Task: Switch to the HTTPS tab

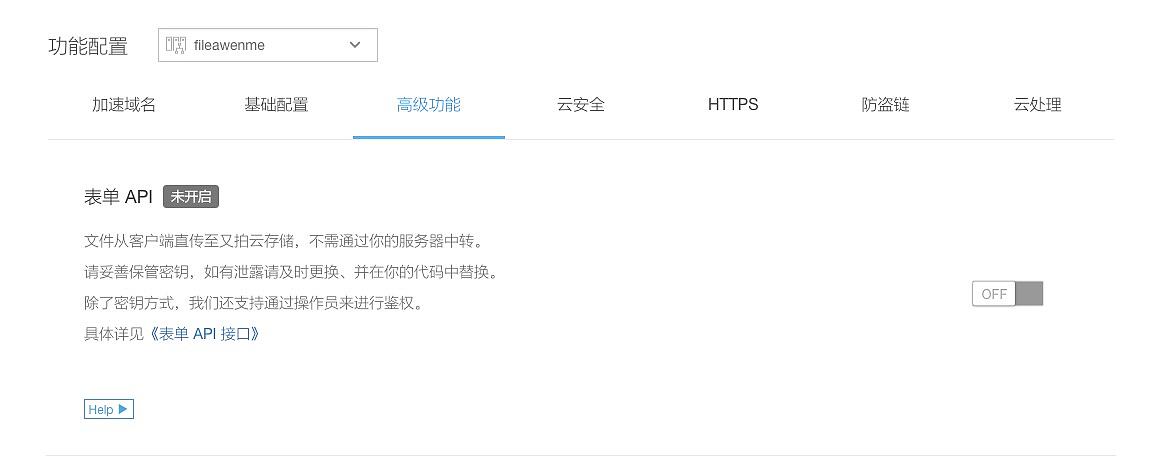Action: [x=733, y=104]
